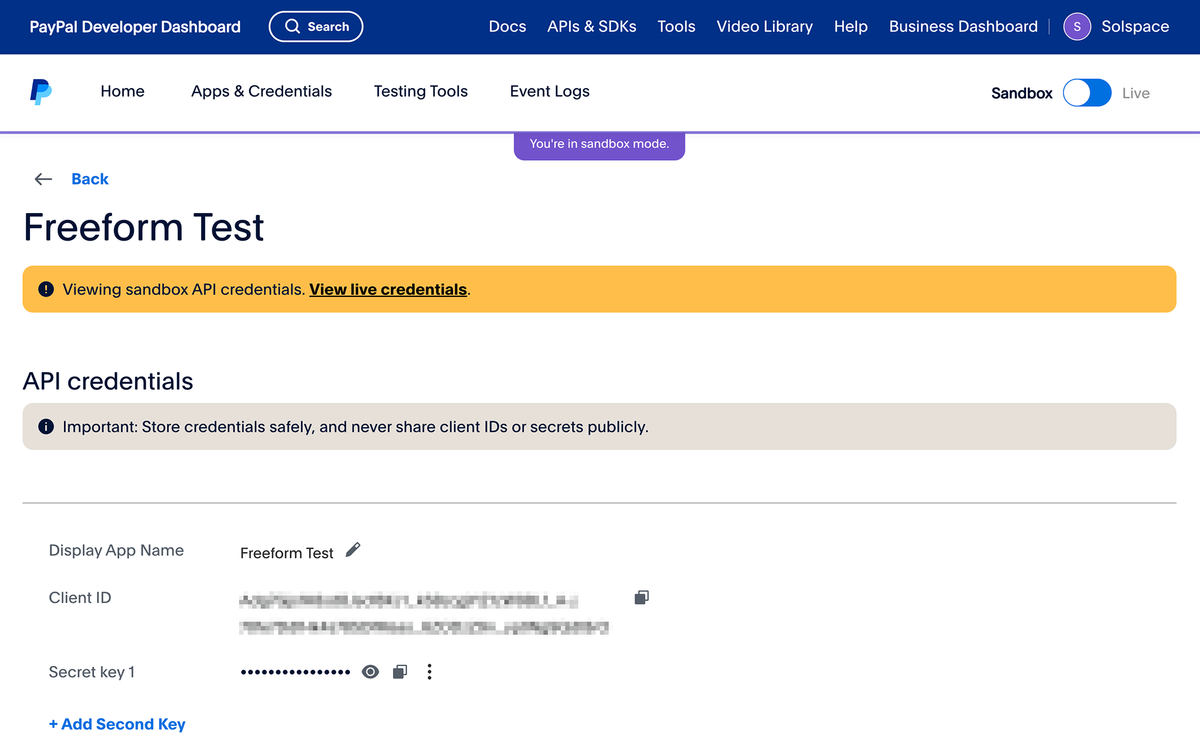Copy the Client ID to clipboard
The image size is (1200, 753).
(641, 597)
